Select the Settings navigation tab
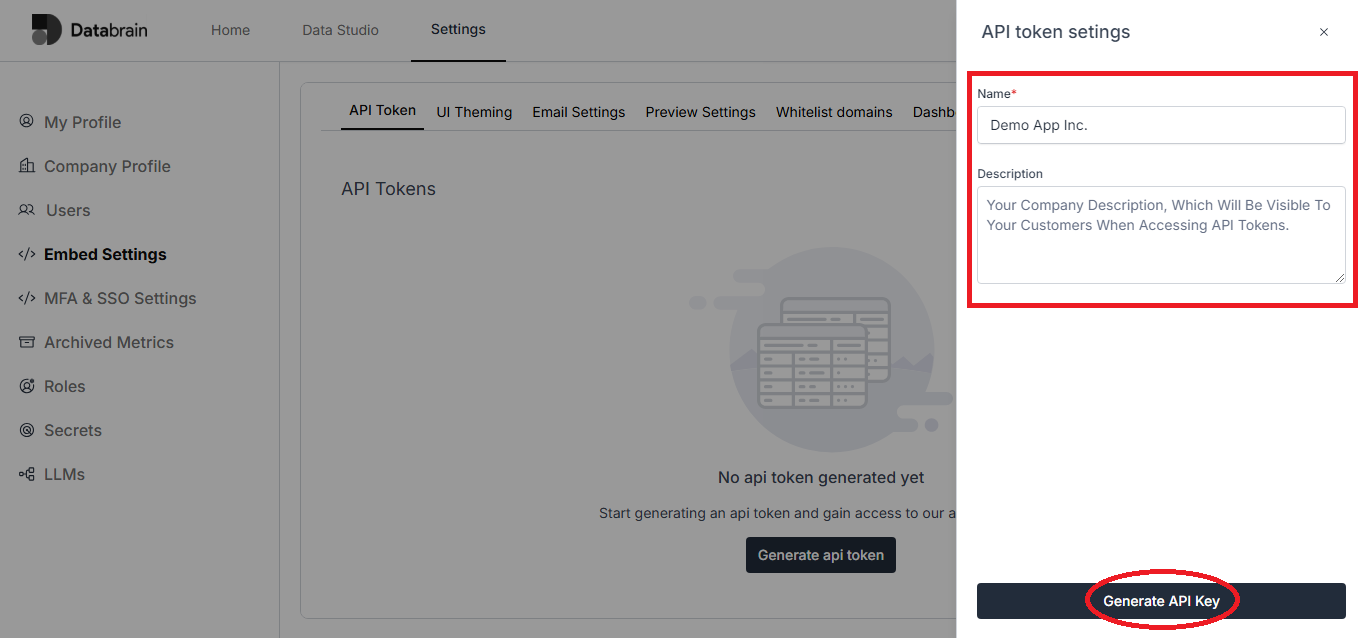 pyautogui.click(x=458, y=30)
